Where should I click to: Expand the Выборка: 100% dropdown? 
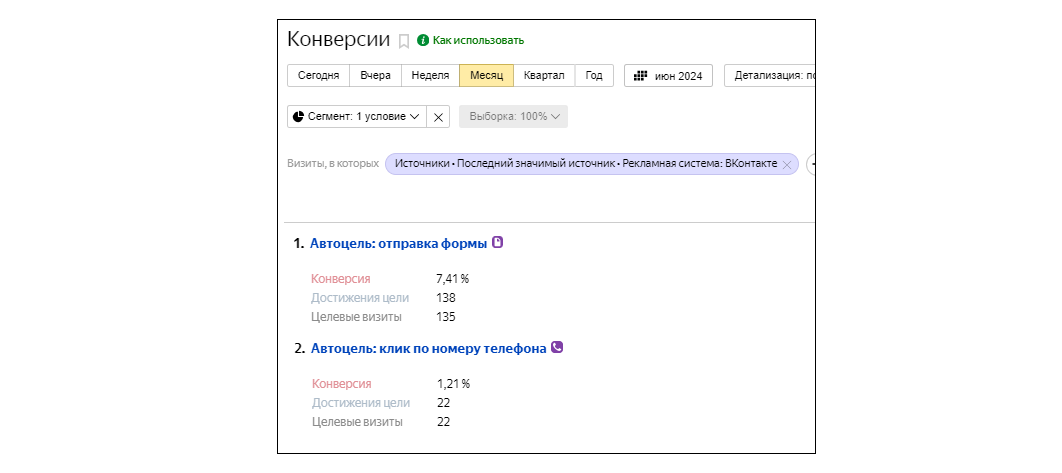pos(514,116)
